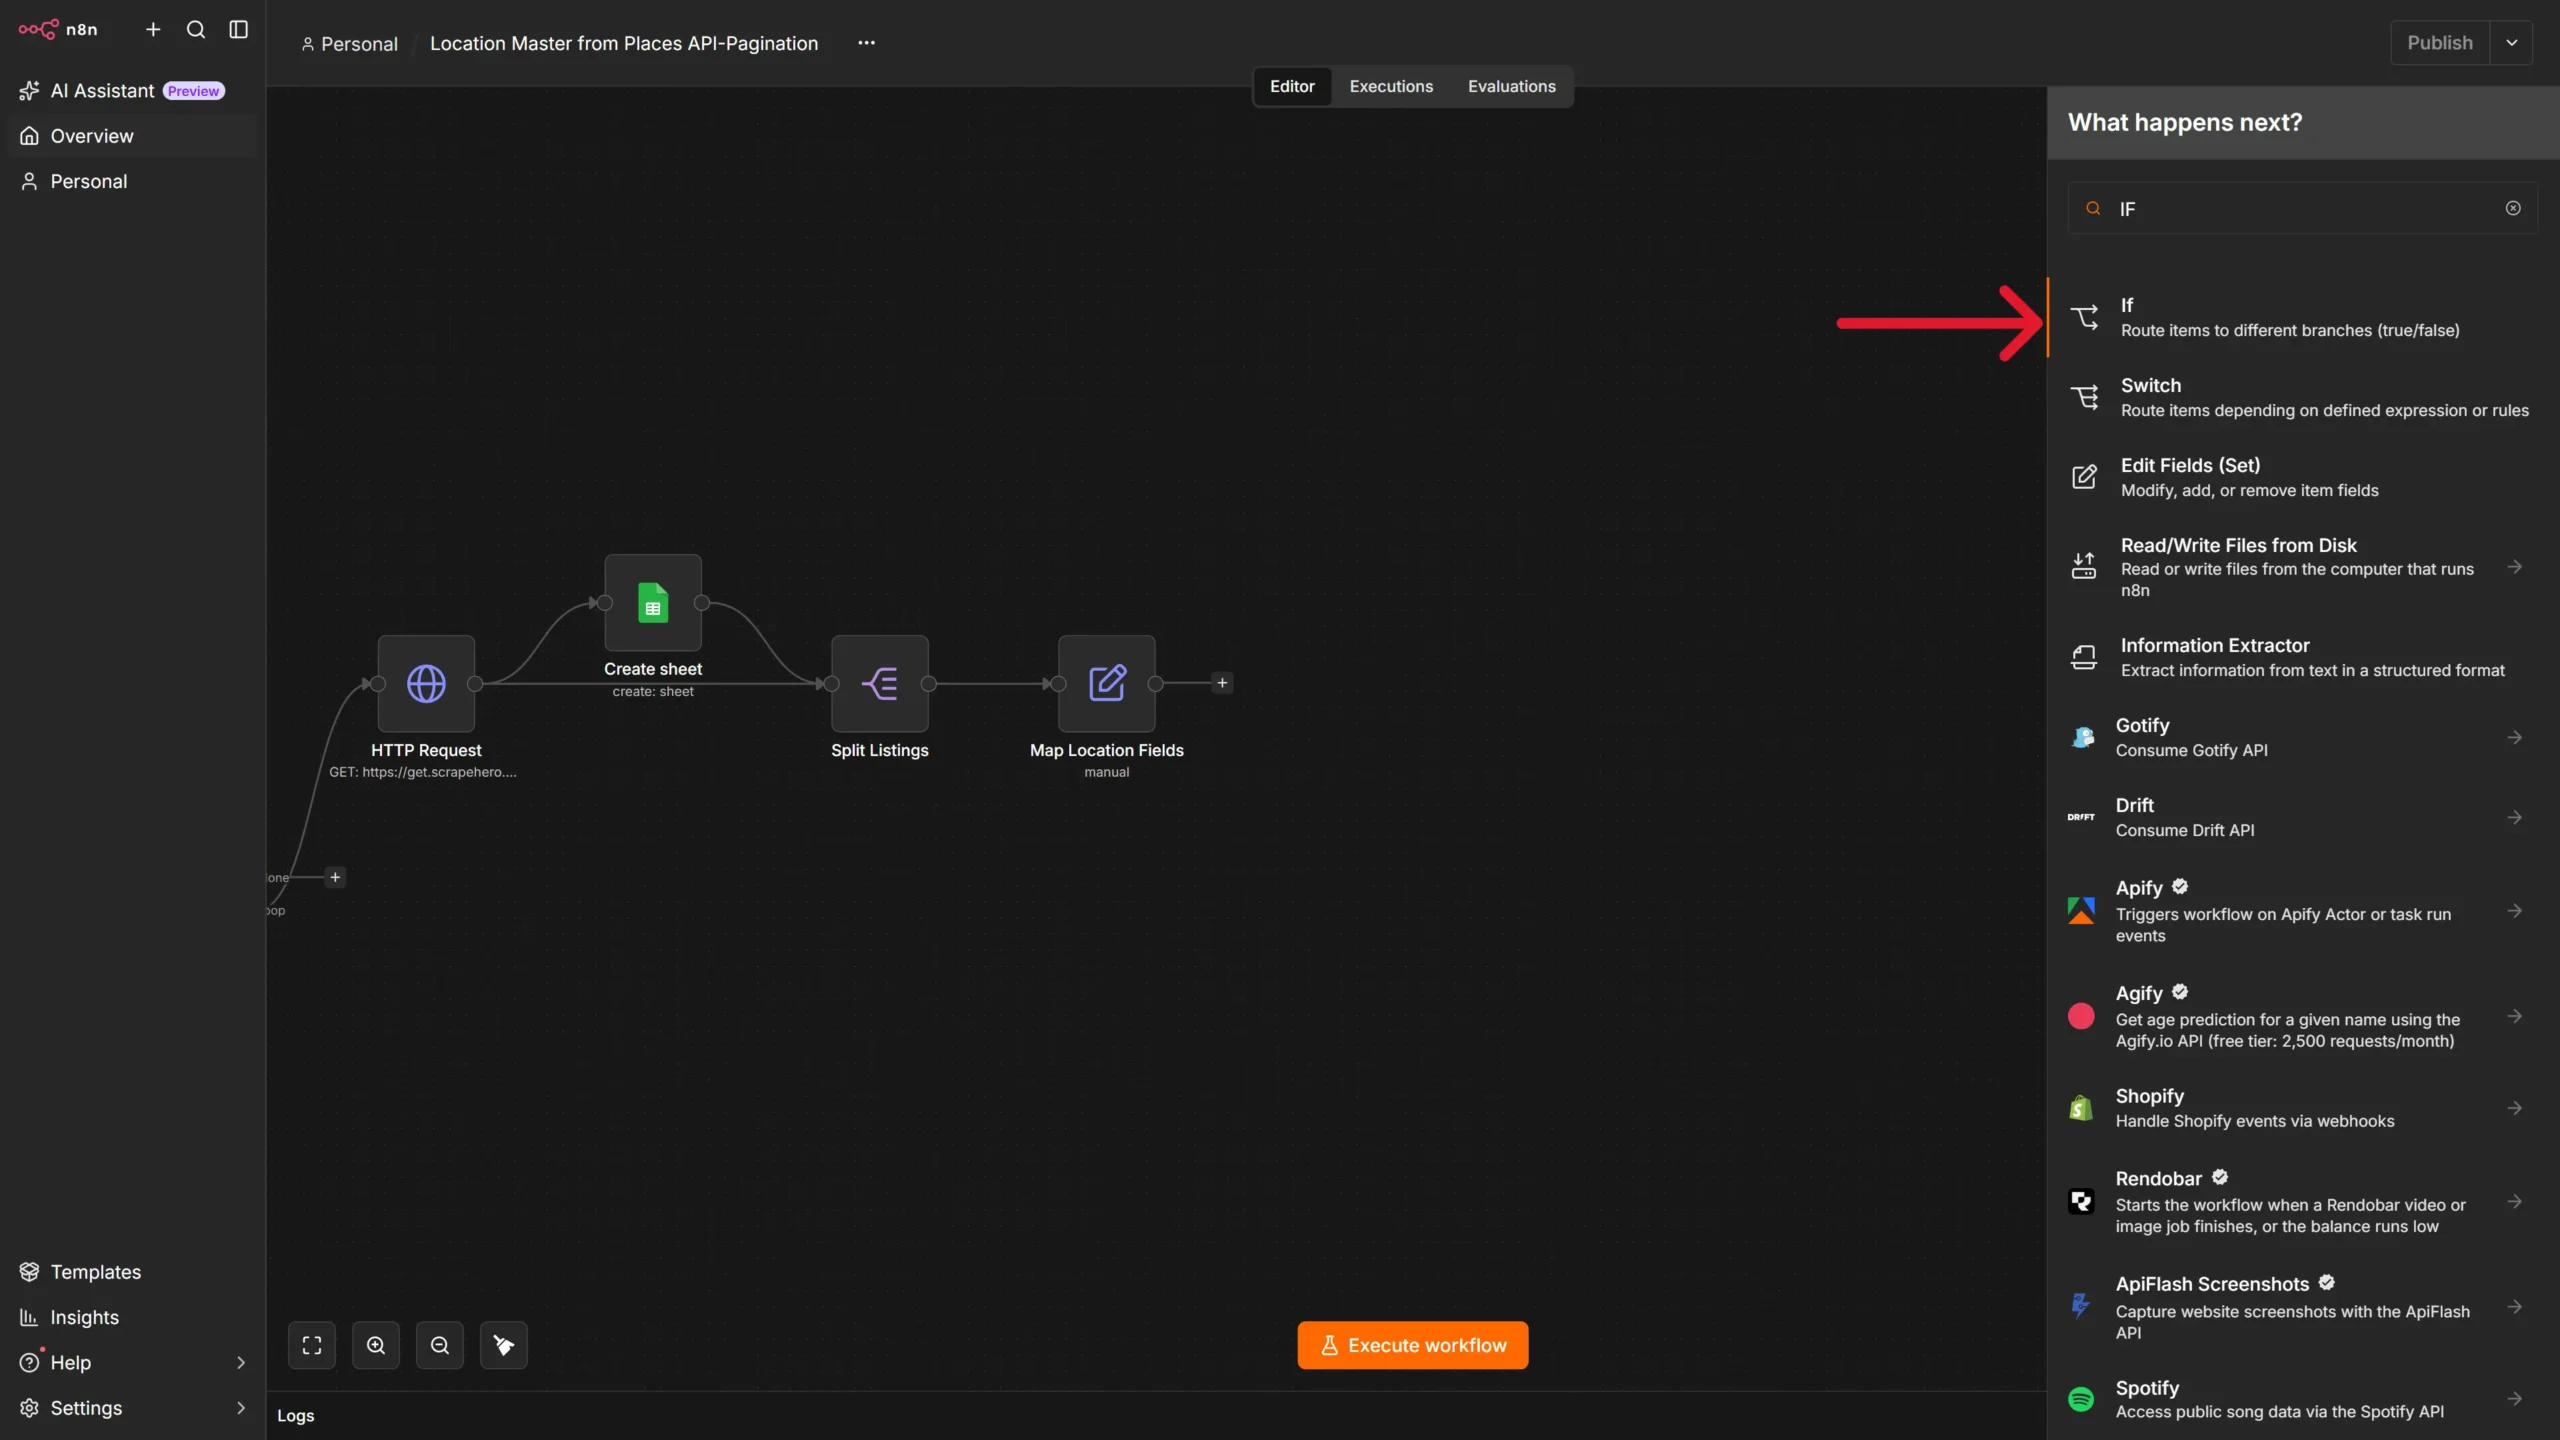
Task: Click the plus connector after Map Location Fields
Action: [1222, 683]
